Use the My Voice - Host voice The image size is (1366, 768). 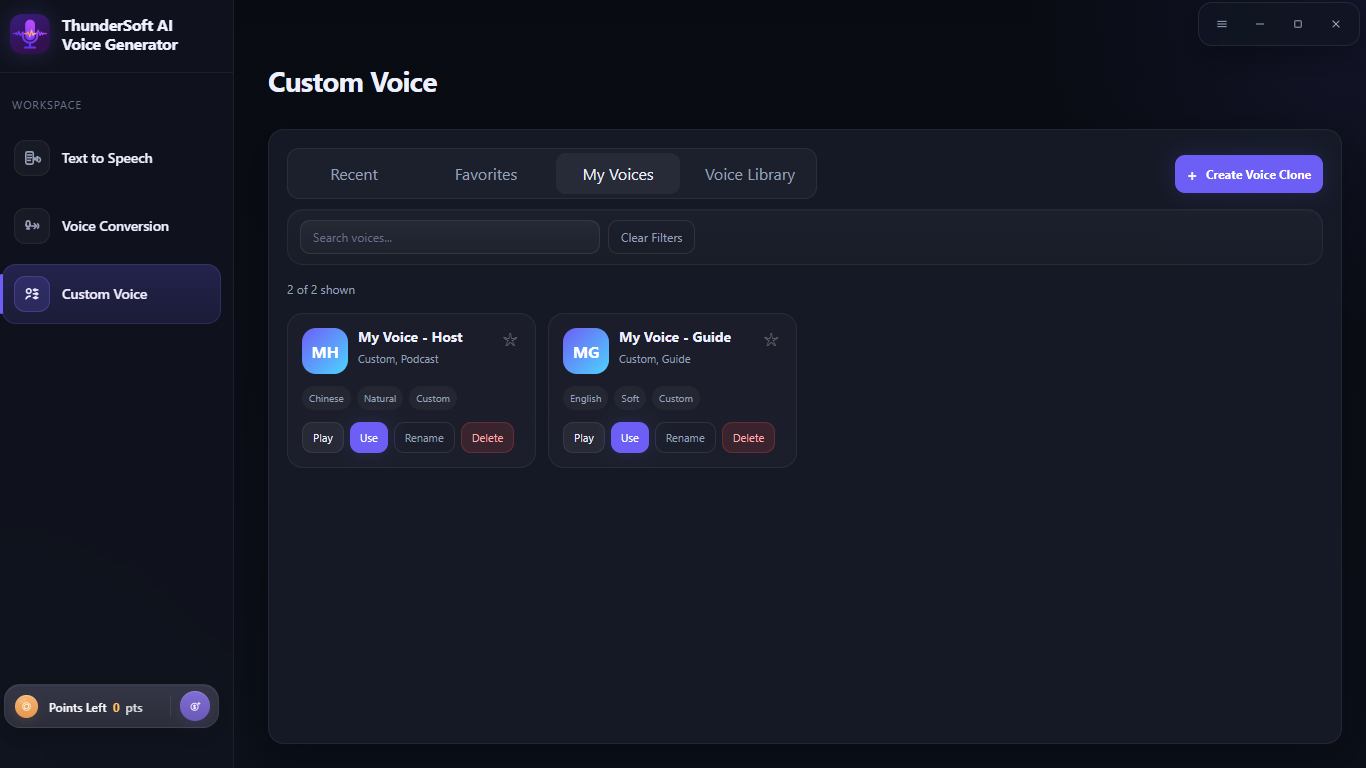[369, 438]
